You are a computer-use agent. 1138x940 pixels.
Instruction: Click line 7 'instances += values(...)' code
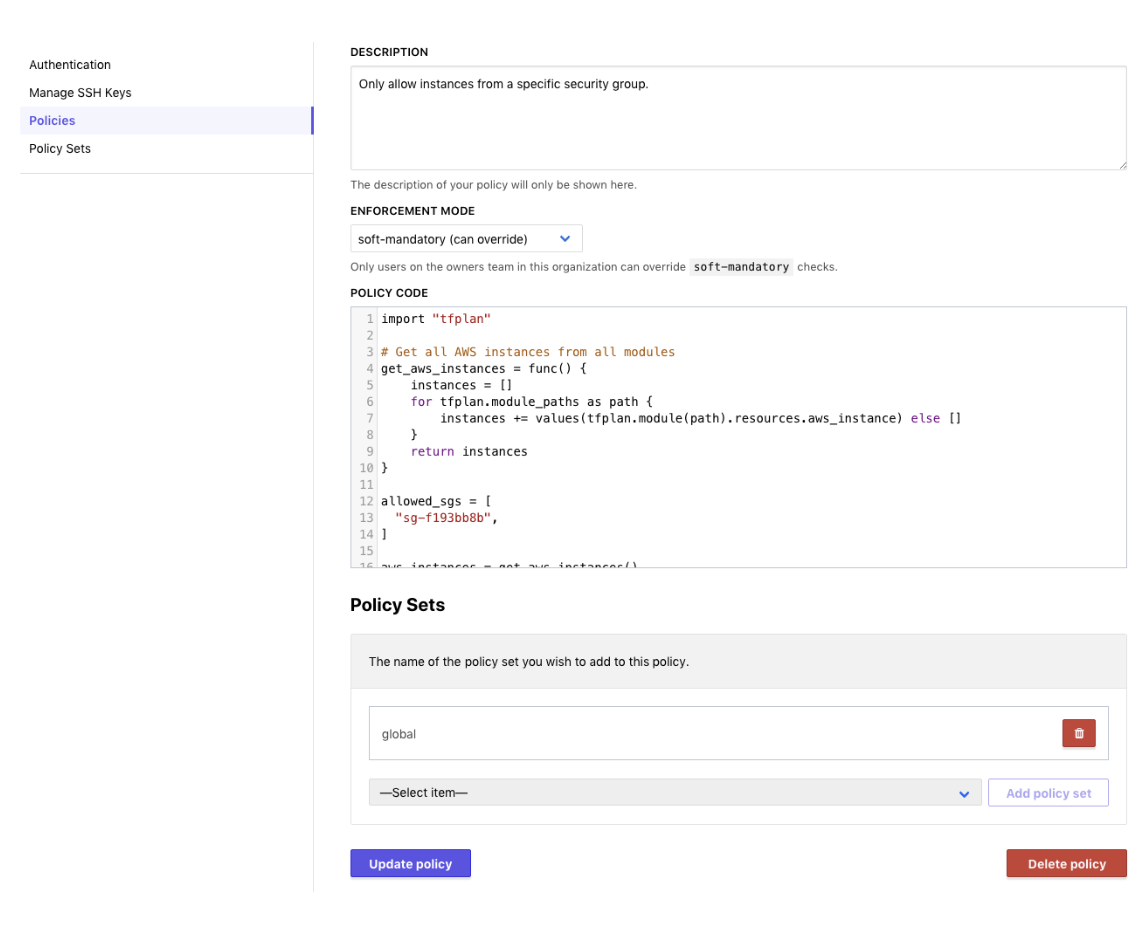point(700,419)
